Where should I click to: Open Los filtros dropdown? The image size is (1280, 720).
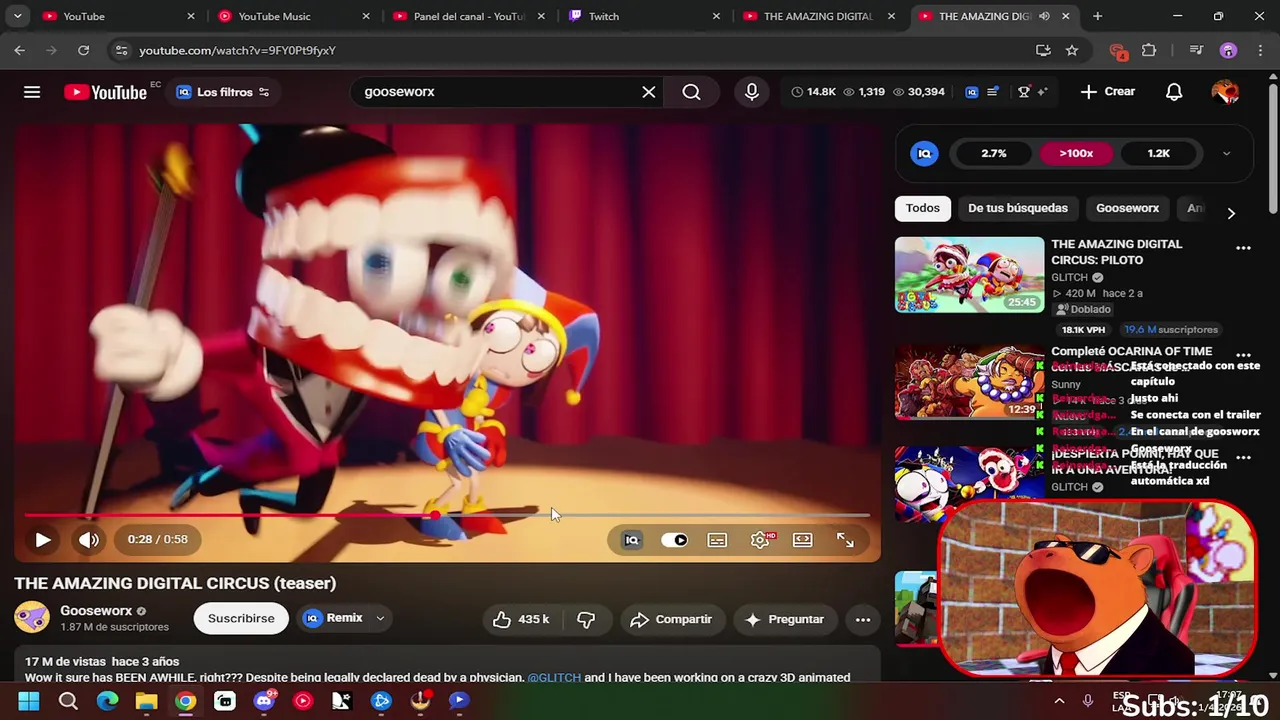click(x=224, y=92)
